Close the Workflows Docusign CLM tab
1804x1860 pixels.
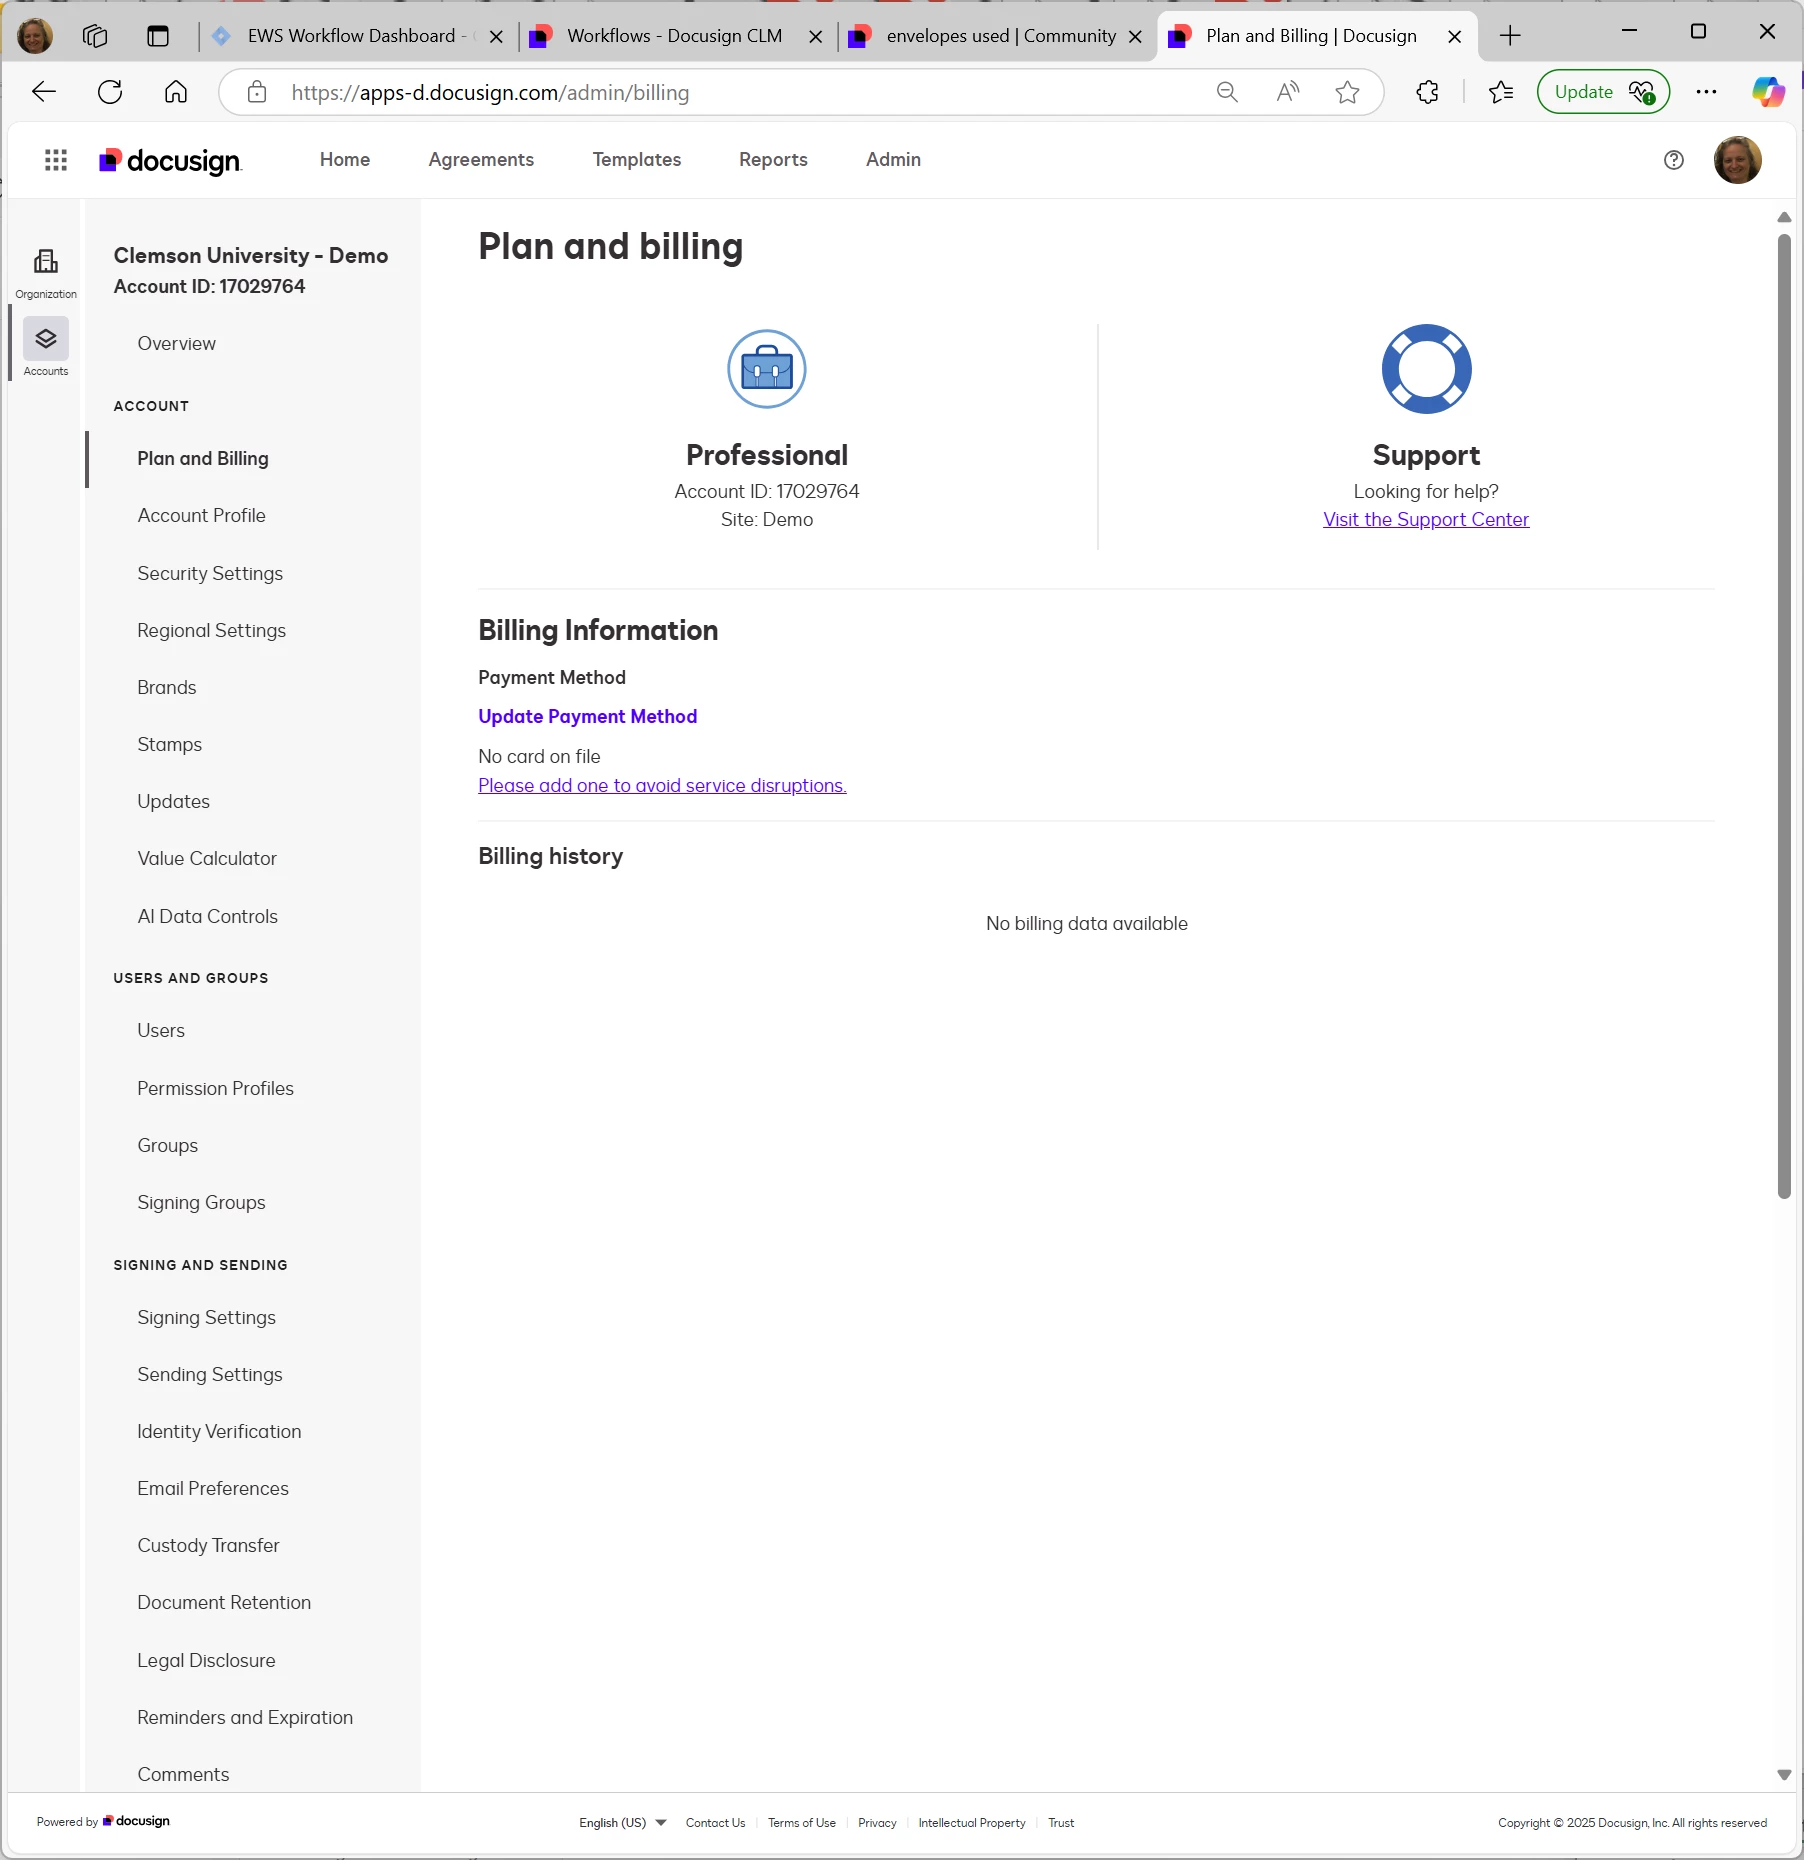tap(816, 37)
